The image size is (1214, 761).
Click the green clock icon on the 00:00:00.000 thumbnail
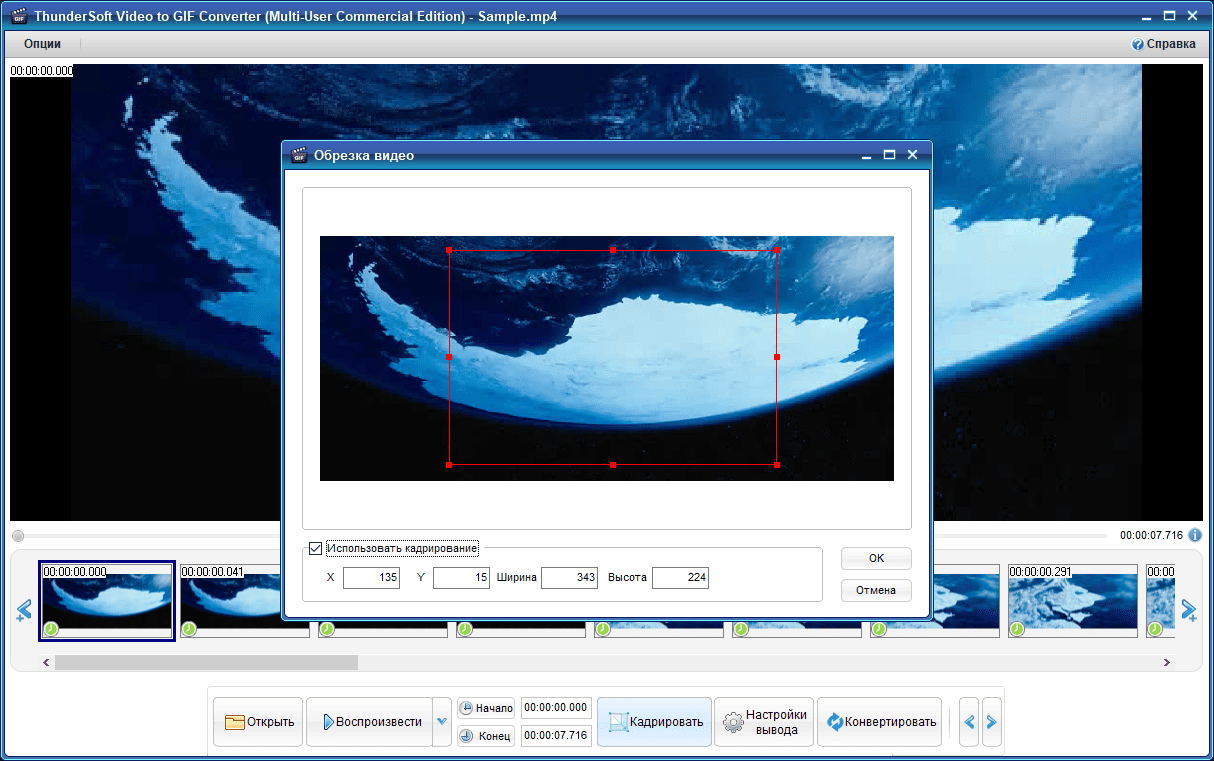point(50,629)
